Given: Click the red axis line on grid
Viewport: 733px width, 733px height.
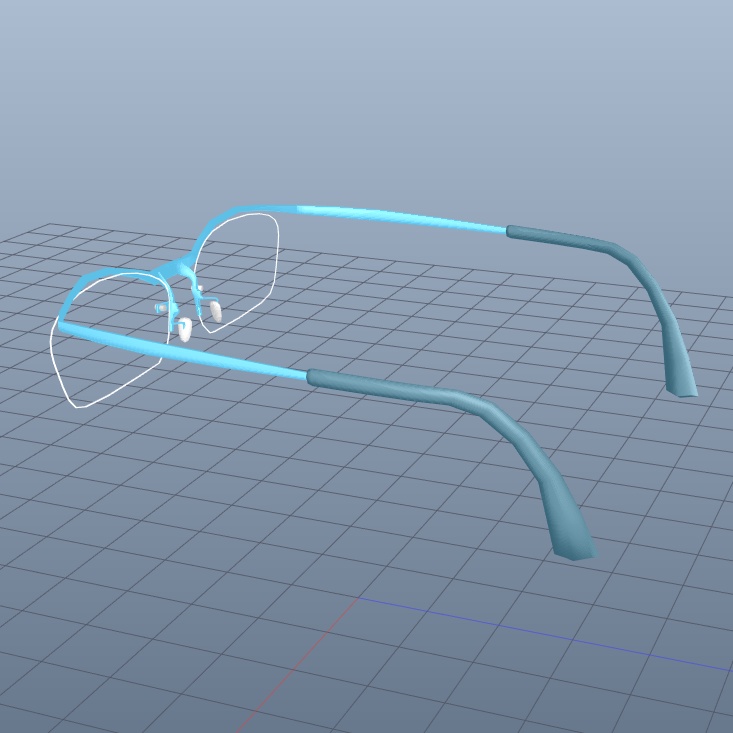Looking at the screenshot, I should (296, 665).
